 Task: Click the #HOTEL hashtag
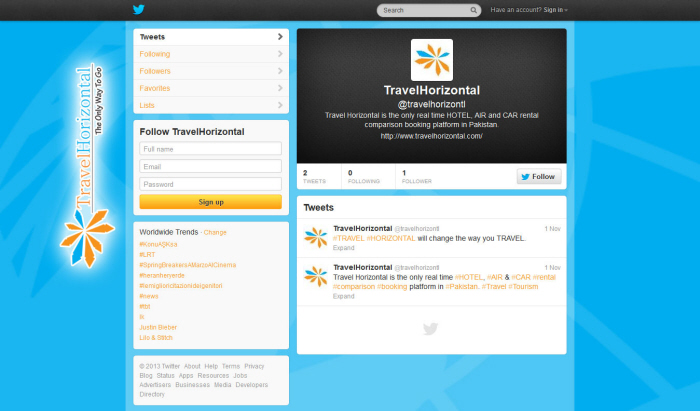click(469, 277)
